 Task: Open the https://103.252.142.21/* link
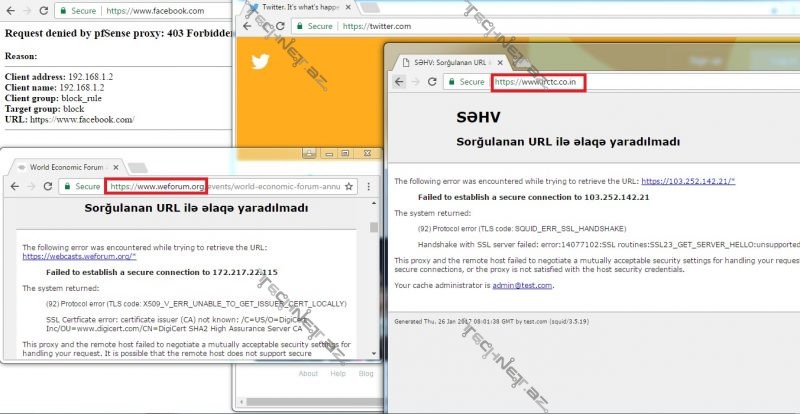688,181
